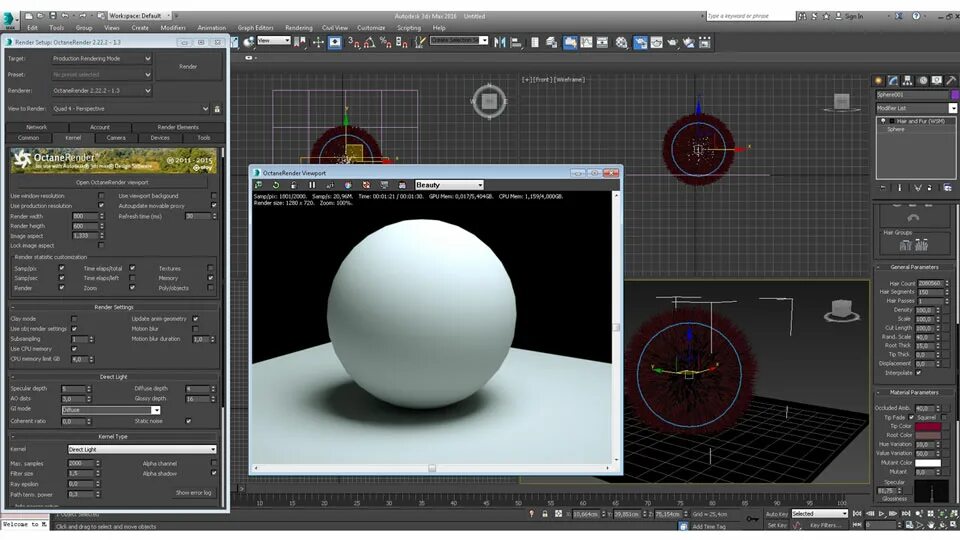Click the Mutant Color swatch
Screen dimensions: 960x540
(x=928, y=463)
